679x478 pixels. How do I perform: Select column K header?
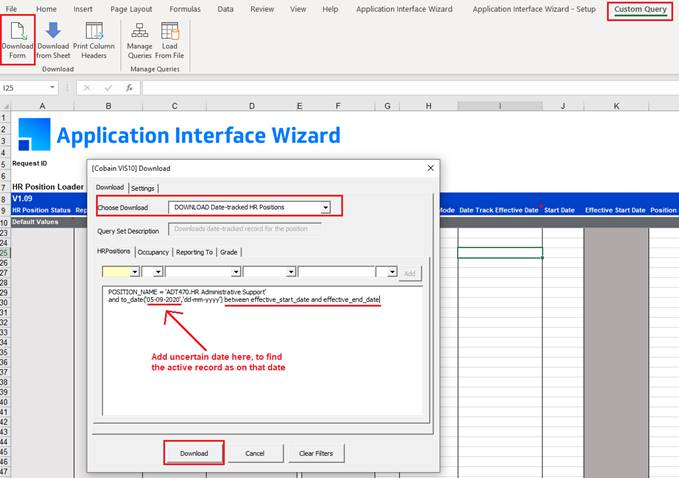[x=616, y=106]
